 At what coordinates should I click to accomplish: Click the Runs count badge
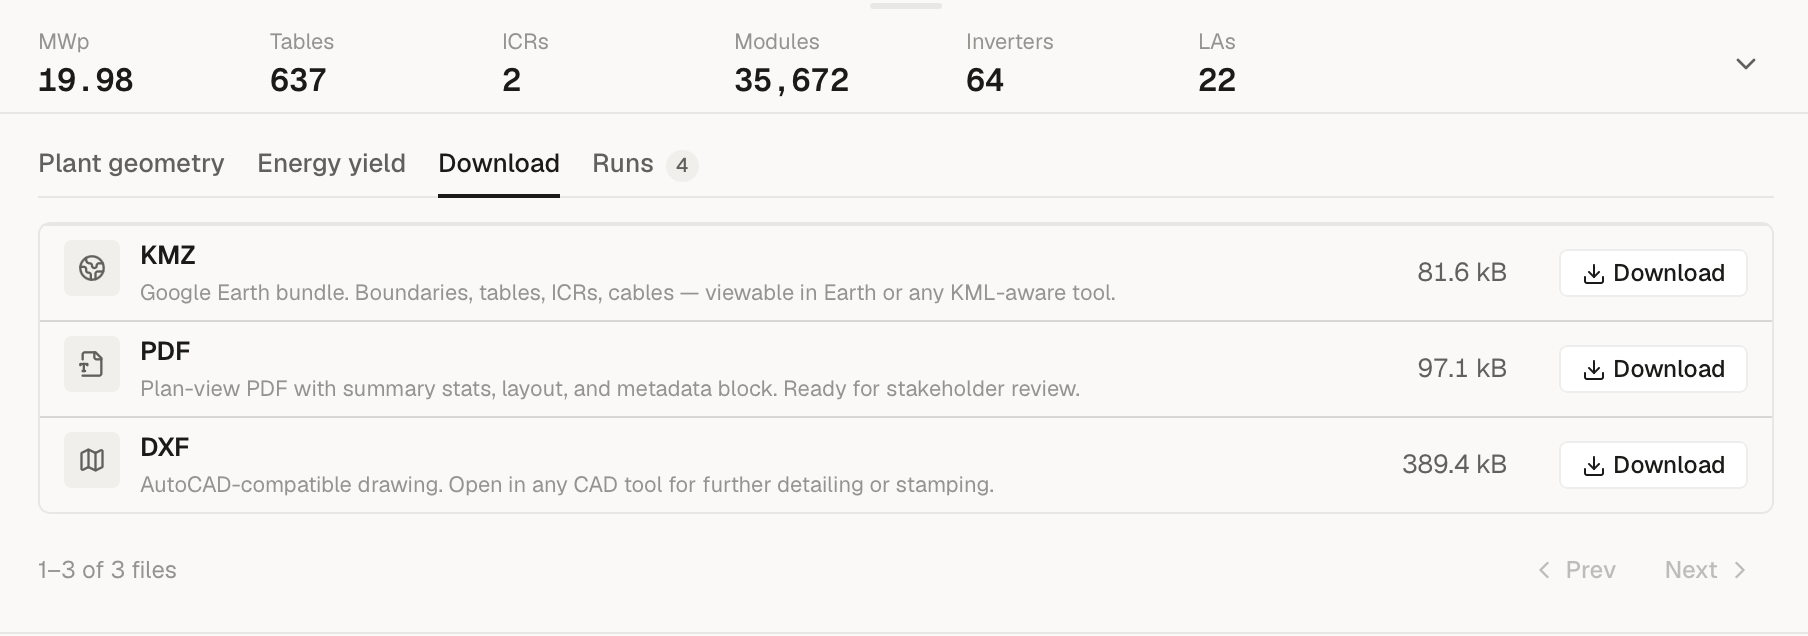(x=682, y=165)
